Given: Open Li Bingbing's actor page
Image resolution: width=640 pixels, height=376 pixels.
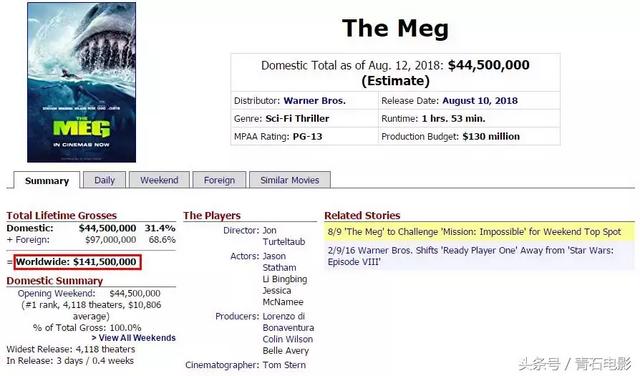Looking at the screenshot, I should click(284, 279).
